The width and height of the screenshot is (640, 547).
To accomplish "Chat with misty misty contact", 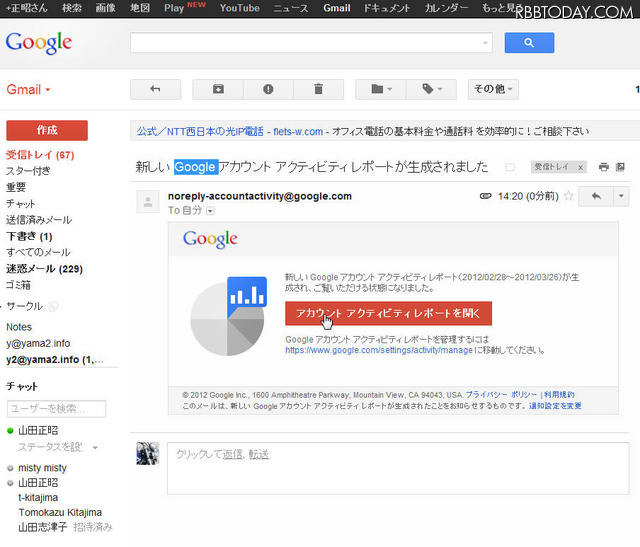I will [x=42, y=468].
